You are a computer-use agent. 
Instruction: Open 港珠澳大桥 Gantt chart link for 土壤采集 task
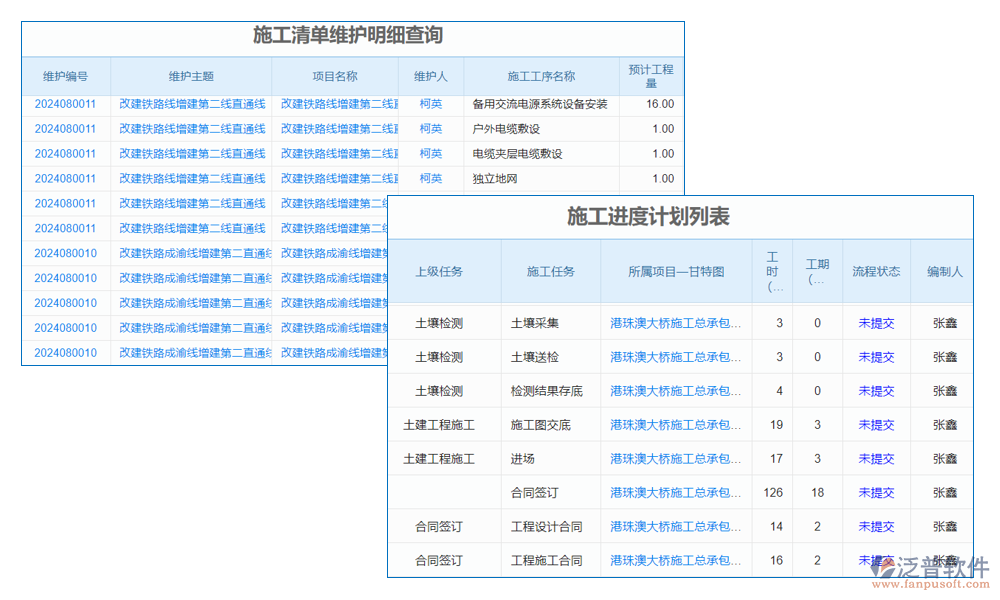click(676, 323)
